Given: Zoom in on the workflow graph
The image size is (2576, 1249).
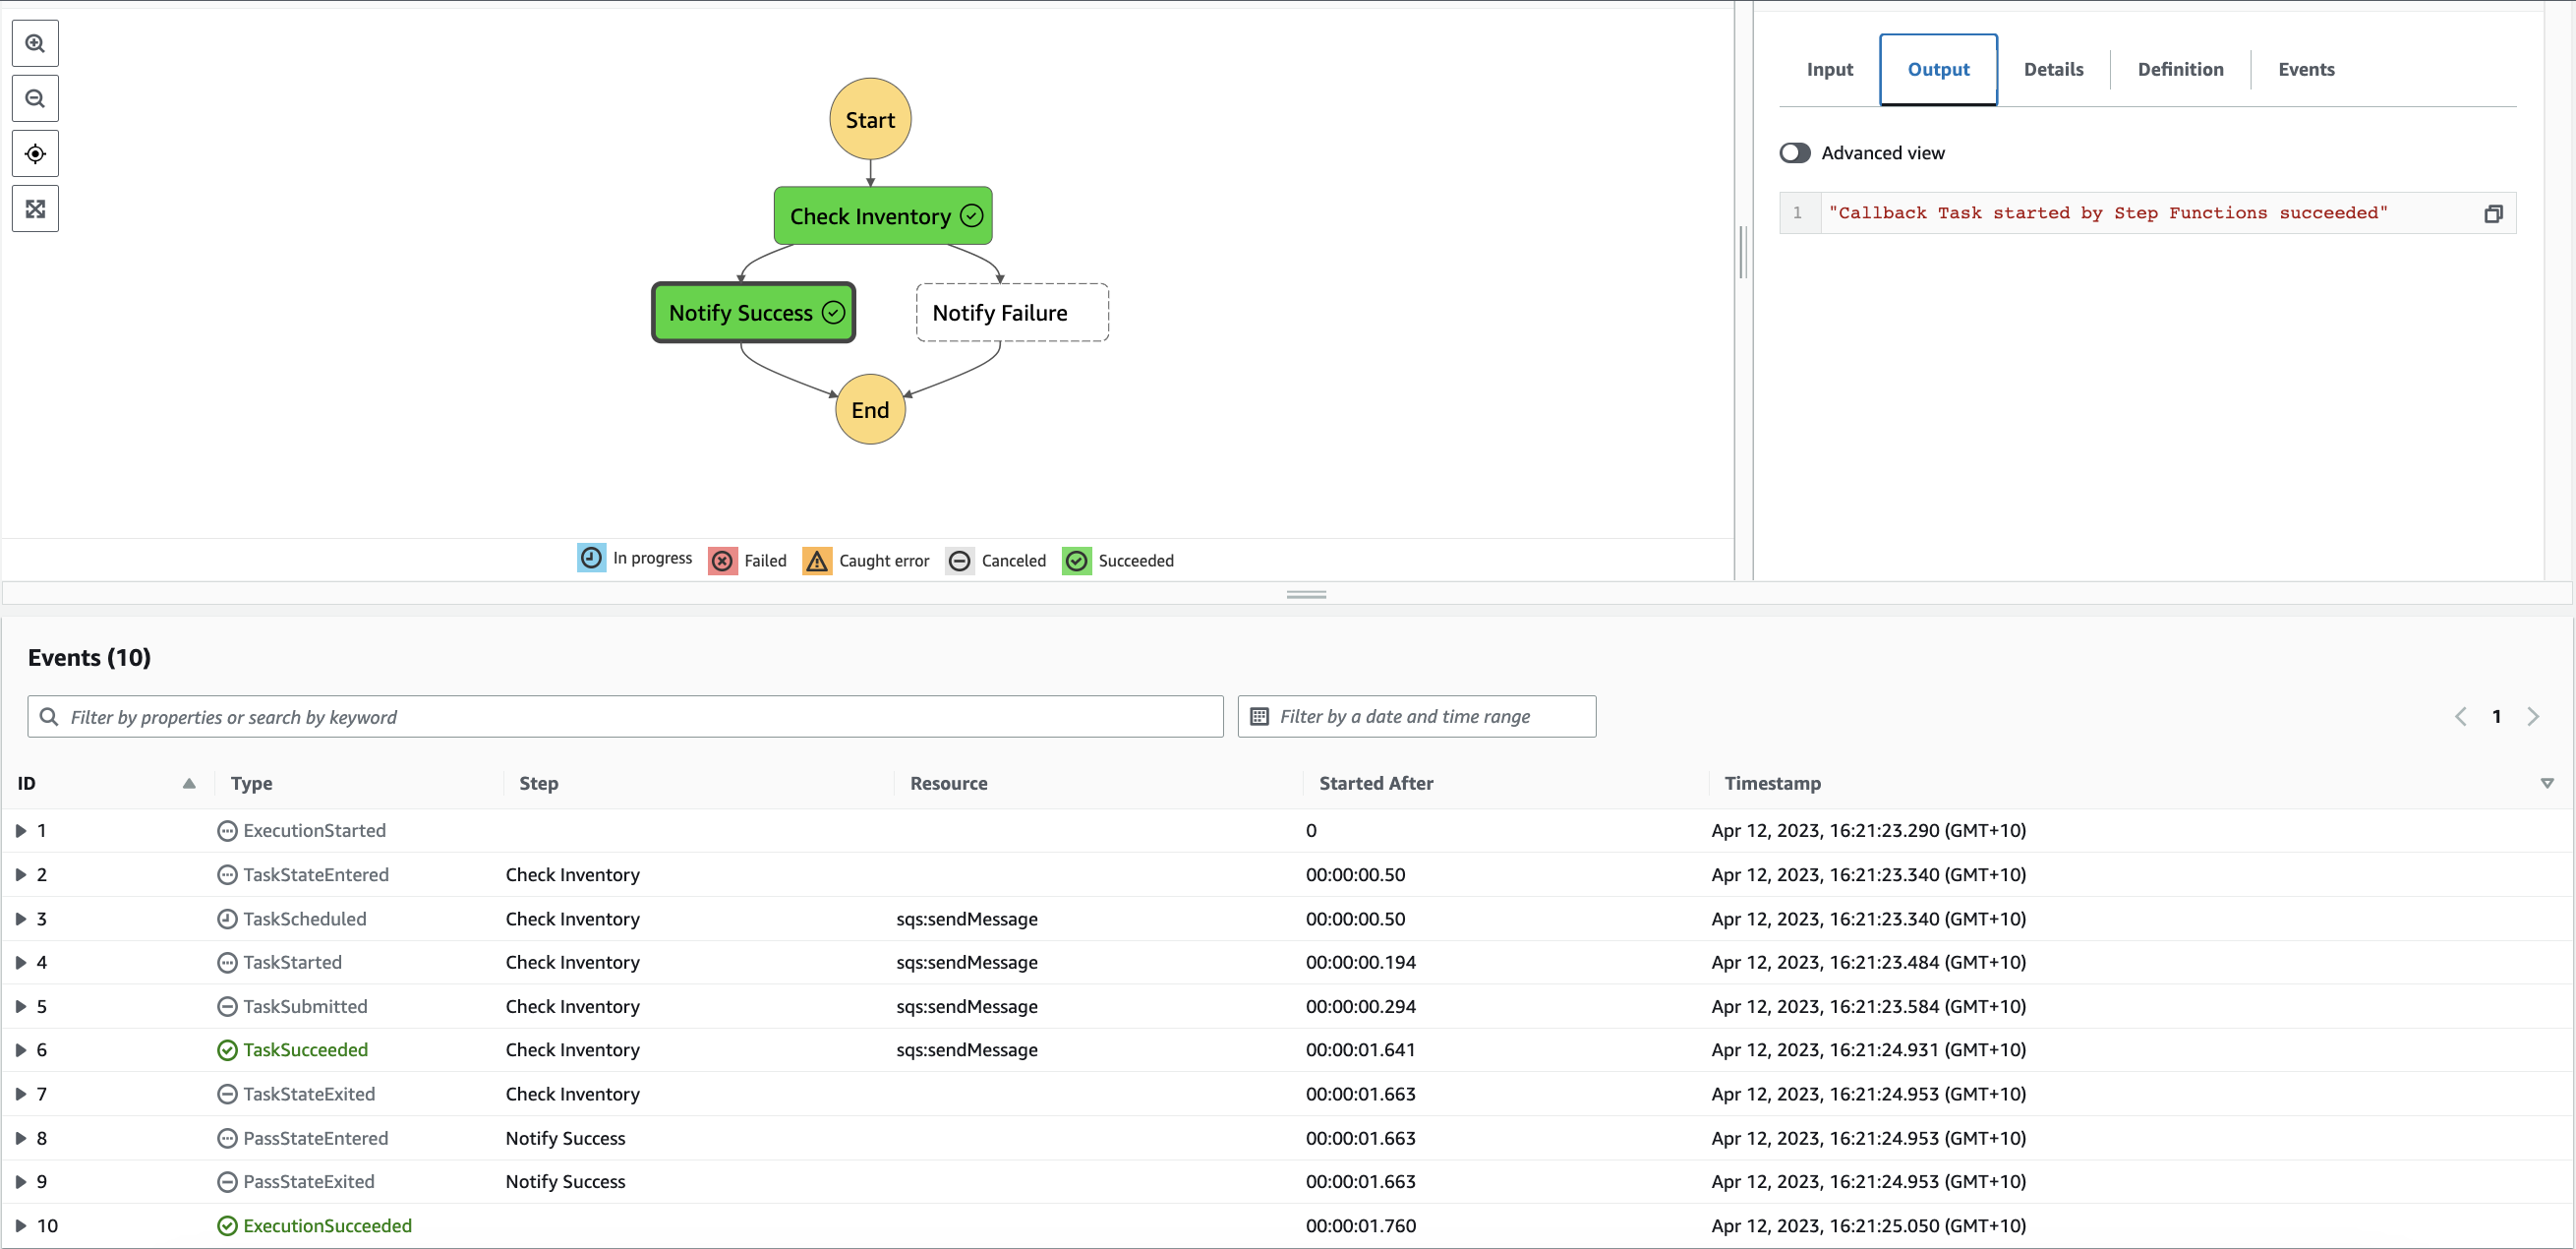Looking at the screenshot, I should pos(35,44).
